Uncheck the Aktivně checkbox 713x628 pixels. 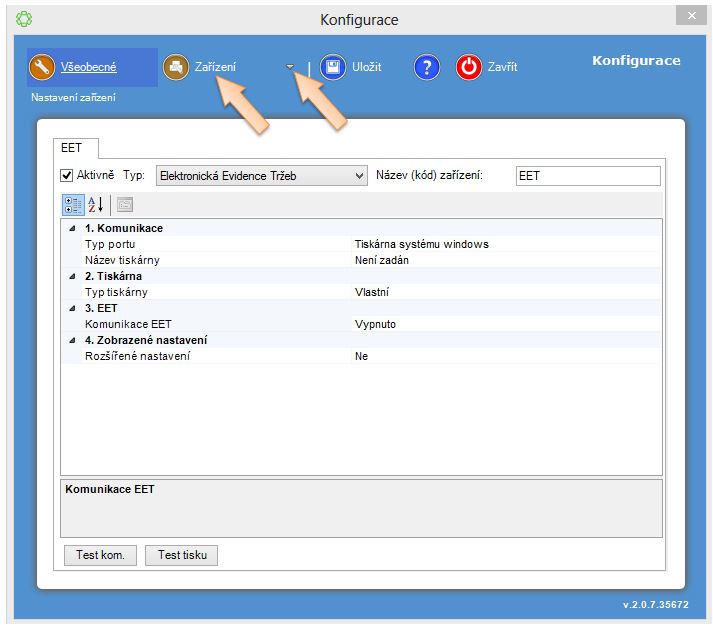tap(67, 176)
